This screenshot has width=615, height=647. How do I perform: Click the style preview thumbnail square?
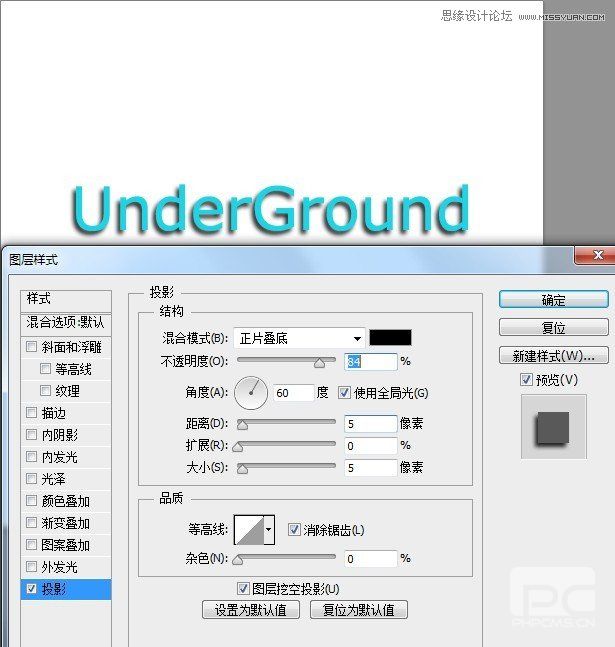click(x=553, y=427)
